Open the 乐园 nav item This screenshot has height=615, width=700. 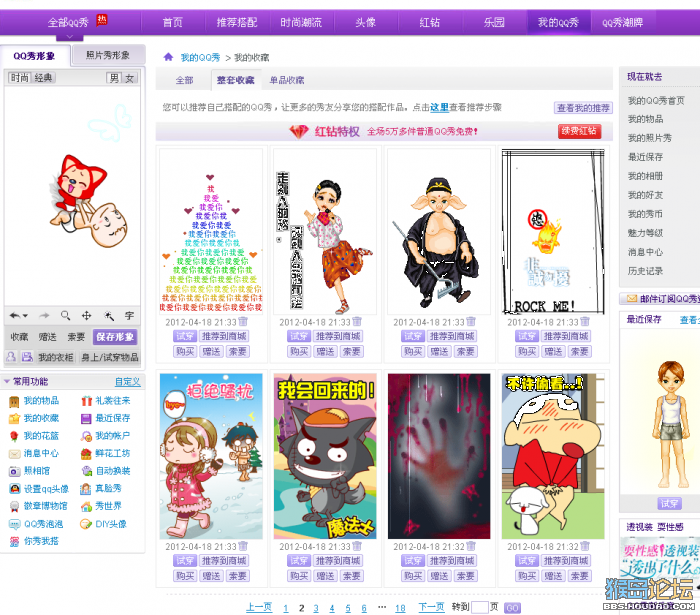[494, 22]
